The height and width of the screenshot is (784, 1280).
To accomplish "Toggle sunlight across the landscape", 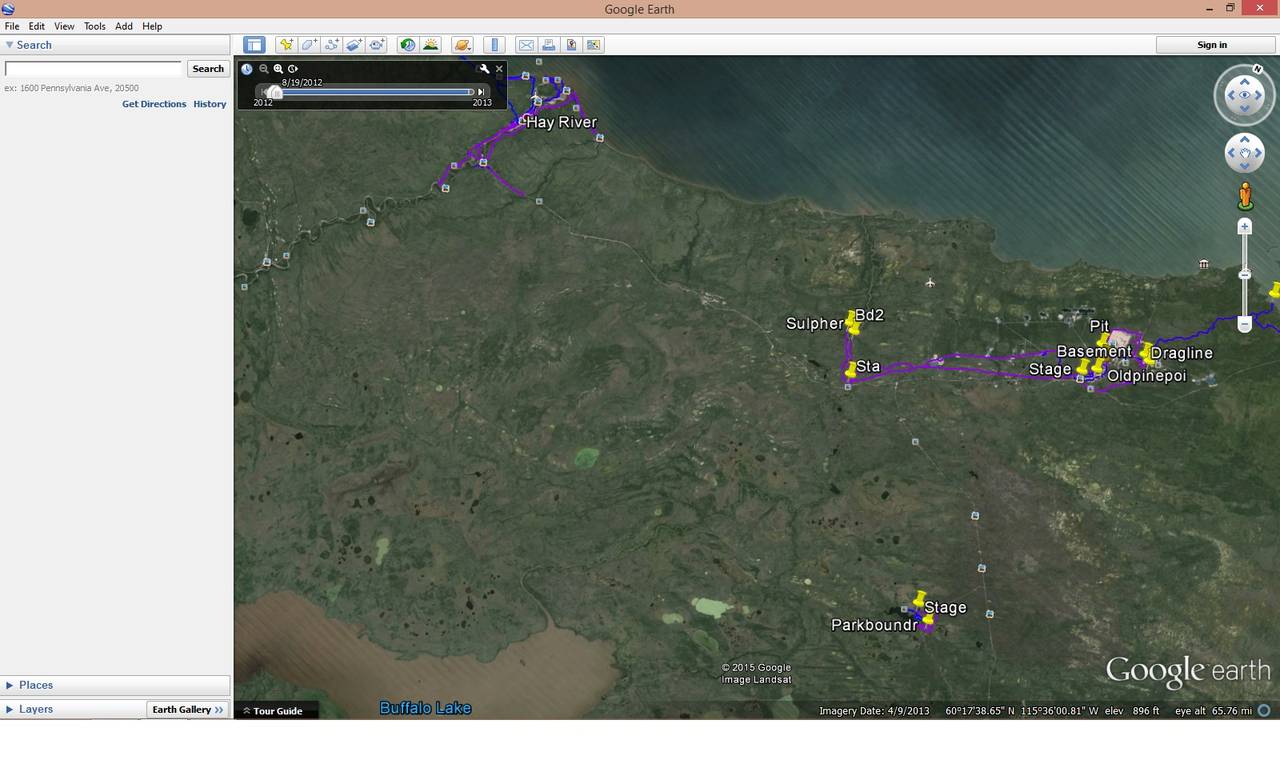I will pos(430,45).
